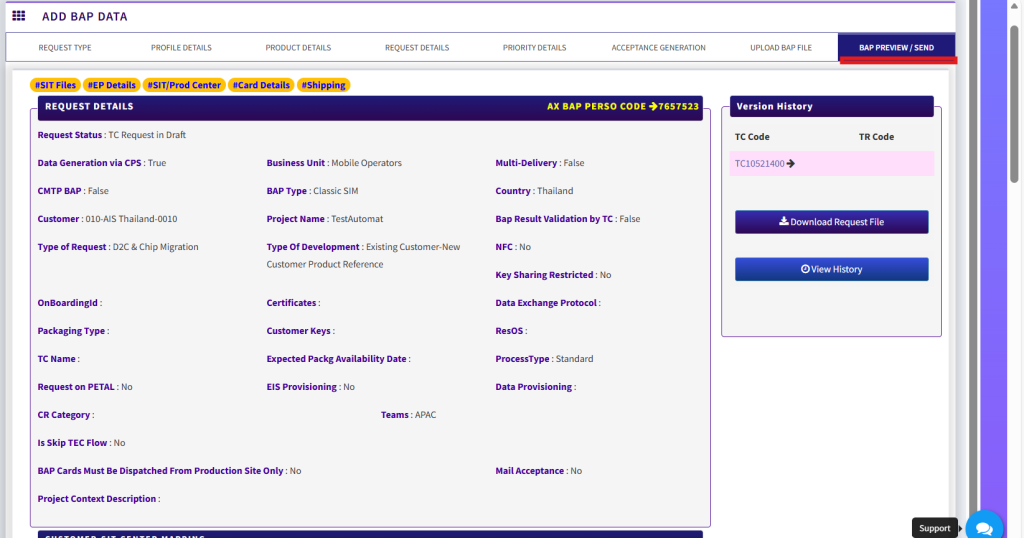This screenshot has width=1024, height=538.
Task: Select the BAP Preview / Send tab
Action: coord(896,48)
